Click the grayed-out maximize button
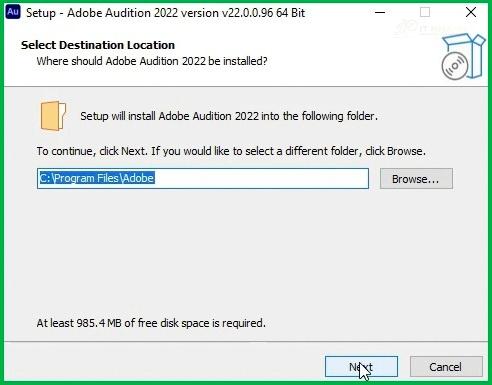The image size is (492, 385). pos(425,13)
